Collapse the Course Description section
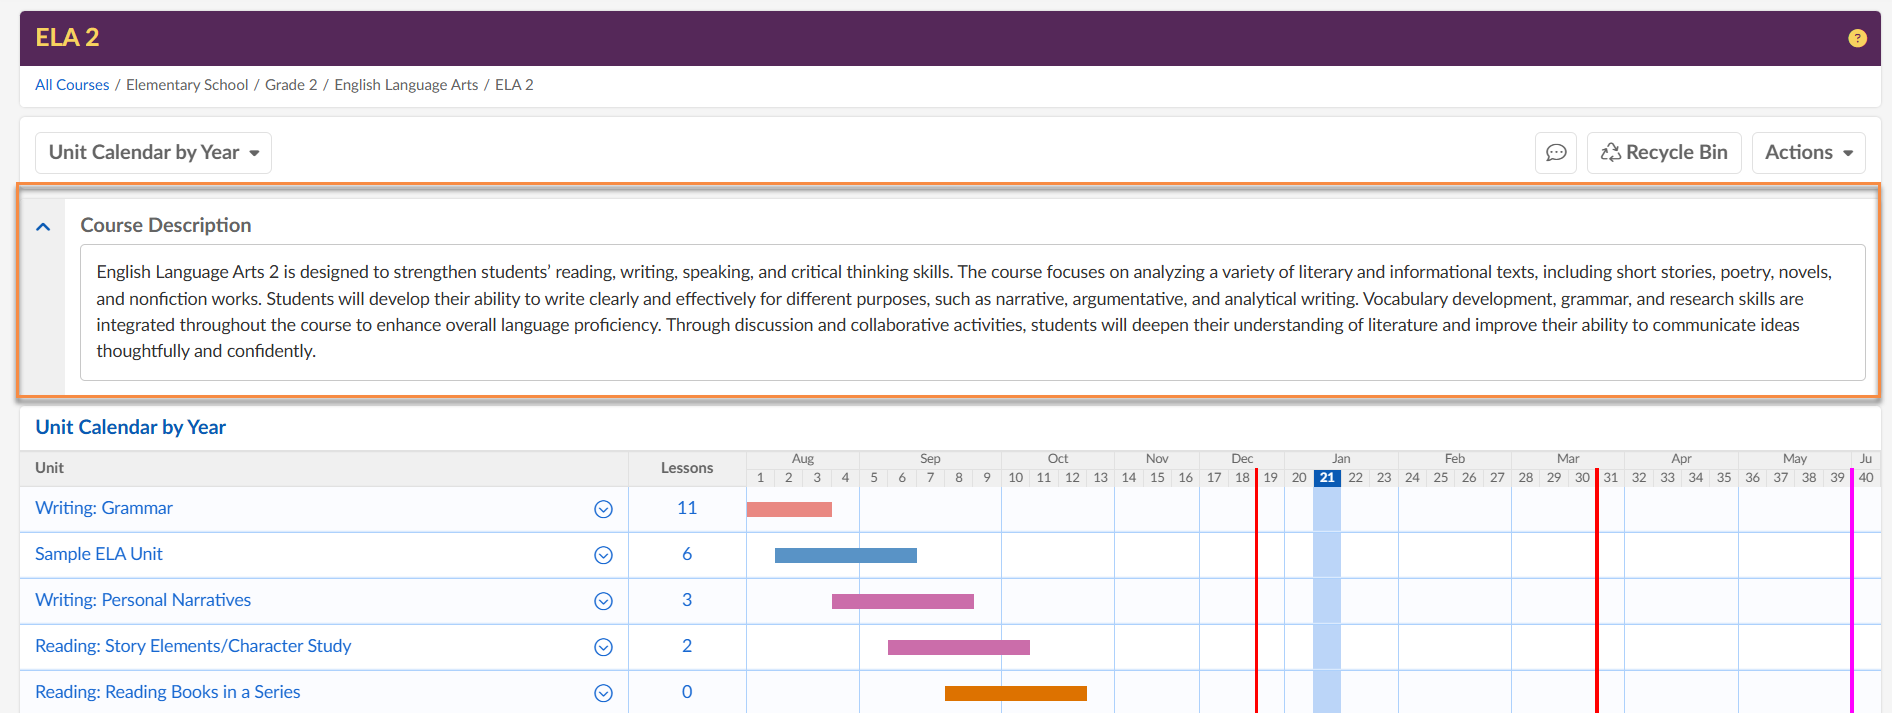The image size is (1892, 713). pos(43,227)
